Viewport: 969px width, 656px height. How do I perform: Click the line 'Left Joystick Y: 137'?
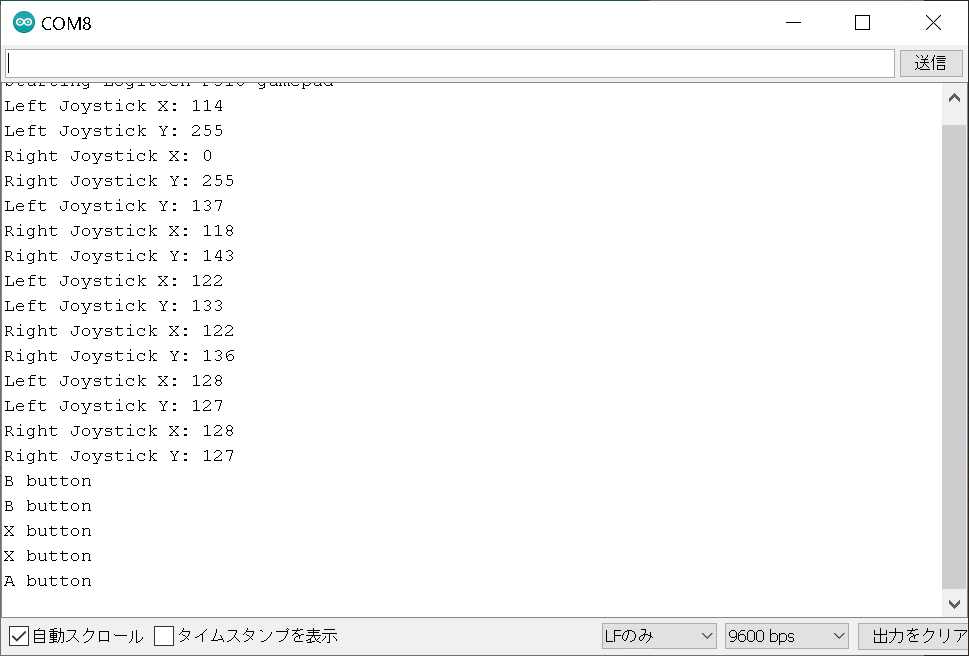114,206
